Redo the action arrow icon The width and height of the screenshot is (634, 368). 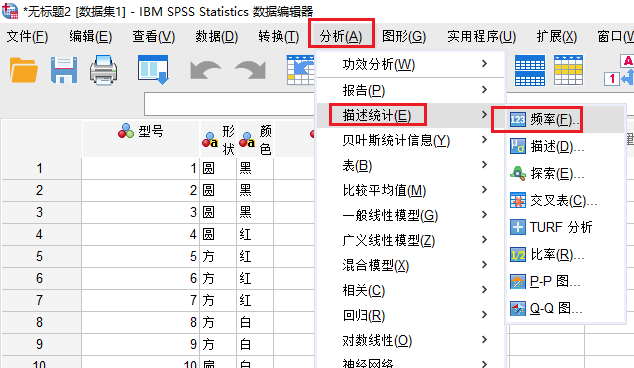[250, 70]
